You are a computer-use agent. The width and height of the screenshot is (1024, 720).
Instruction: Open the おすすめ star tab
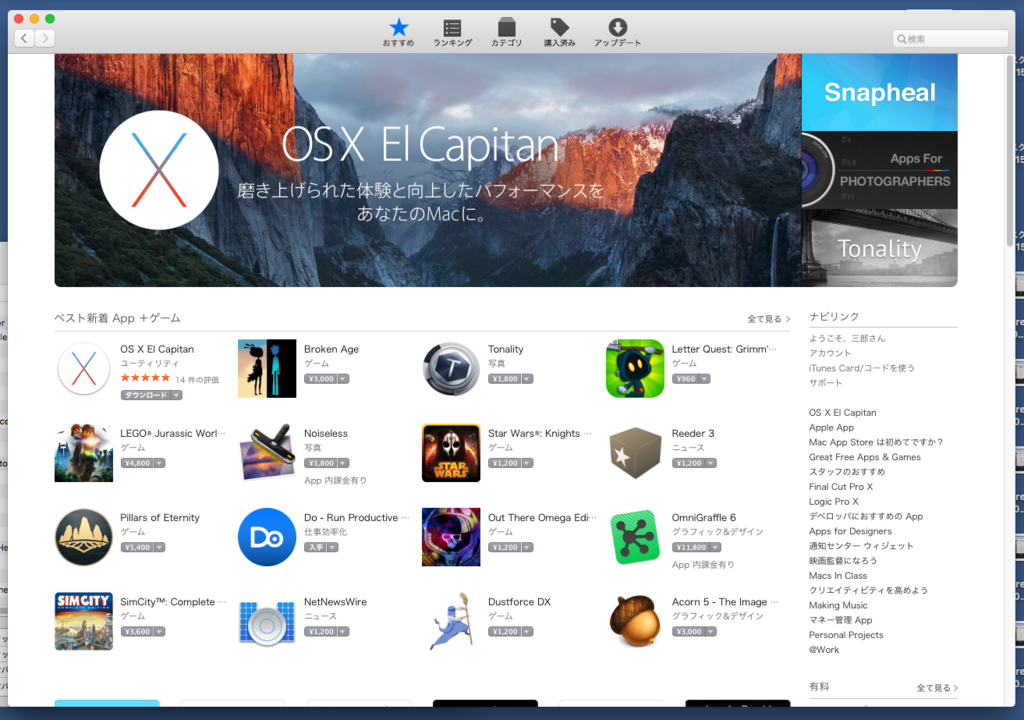[398, 32]
